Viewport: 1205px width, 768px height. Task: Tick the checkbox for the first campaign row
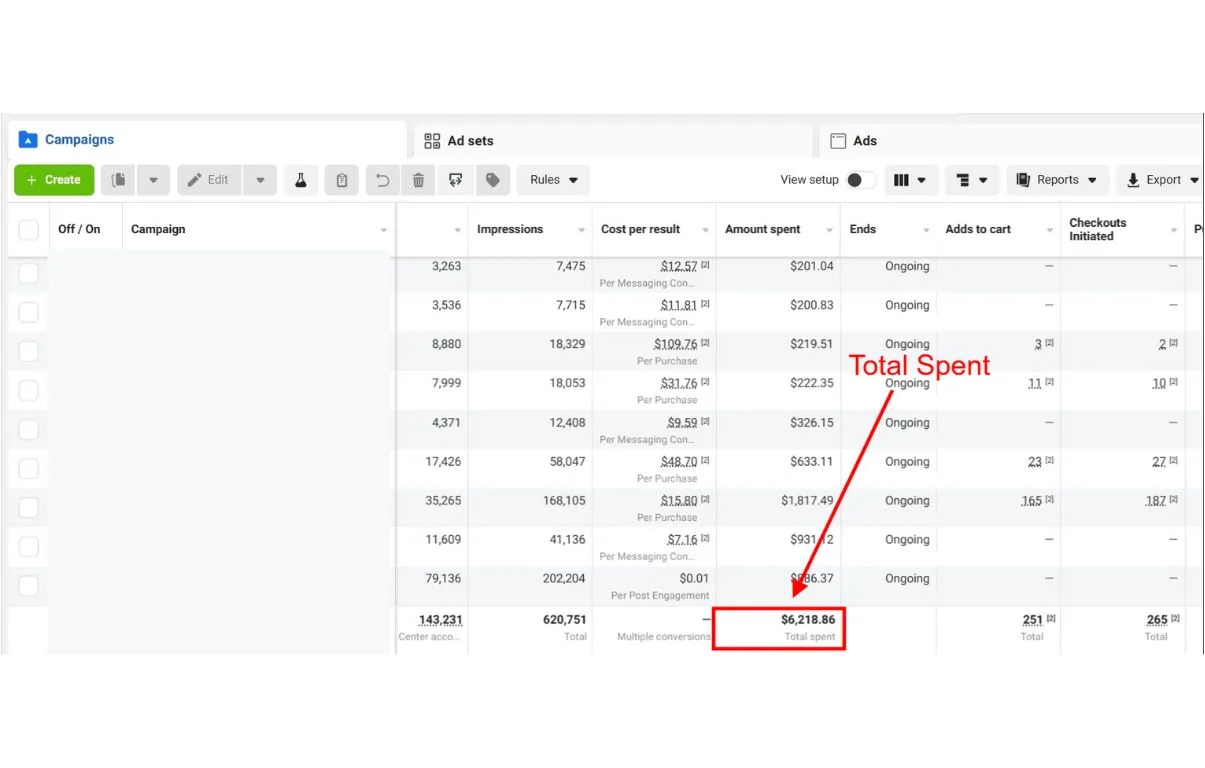(x=29, y=273)
